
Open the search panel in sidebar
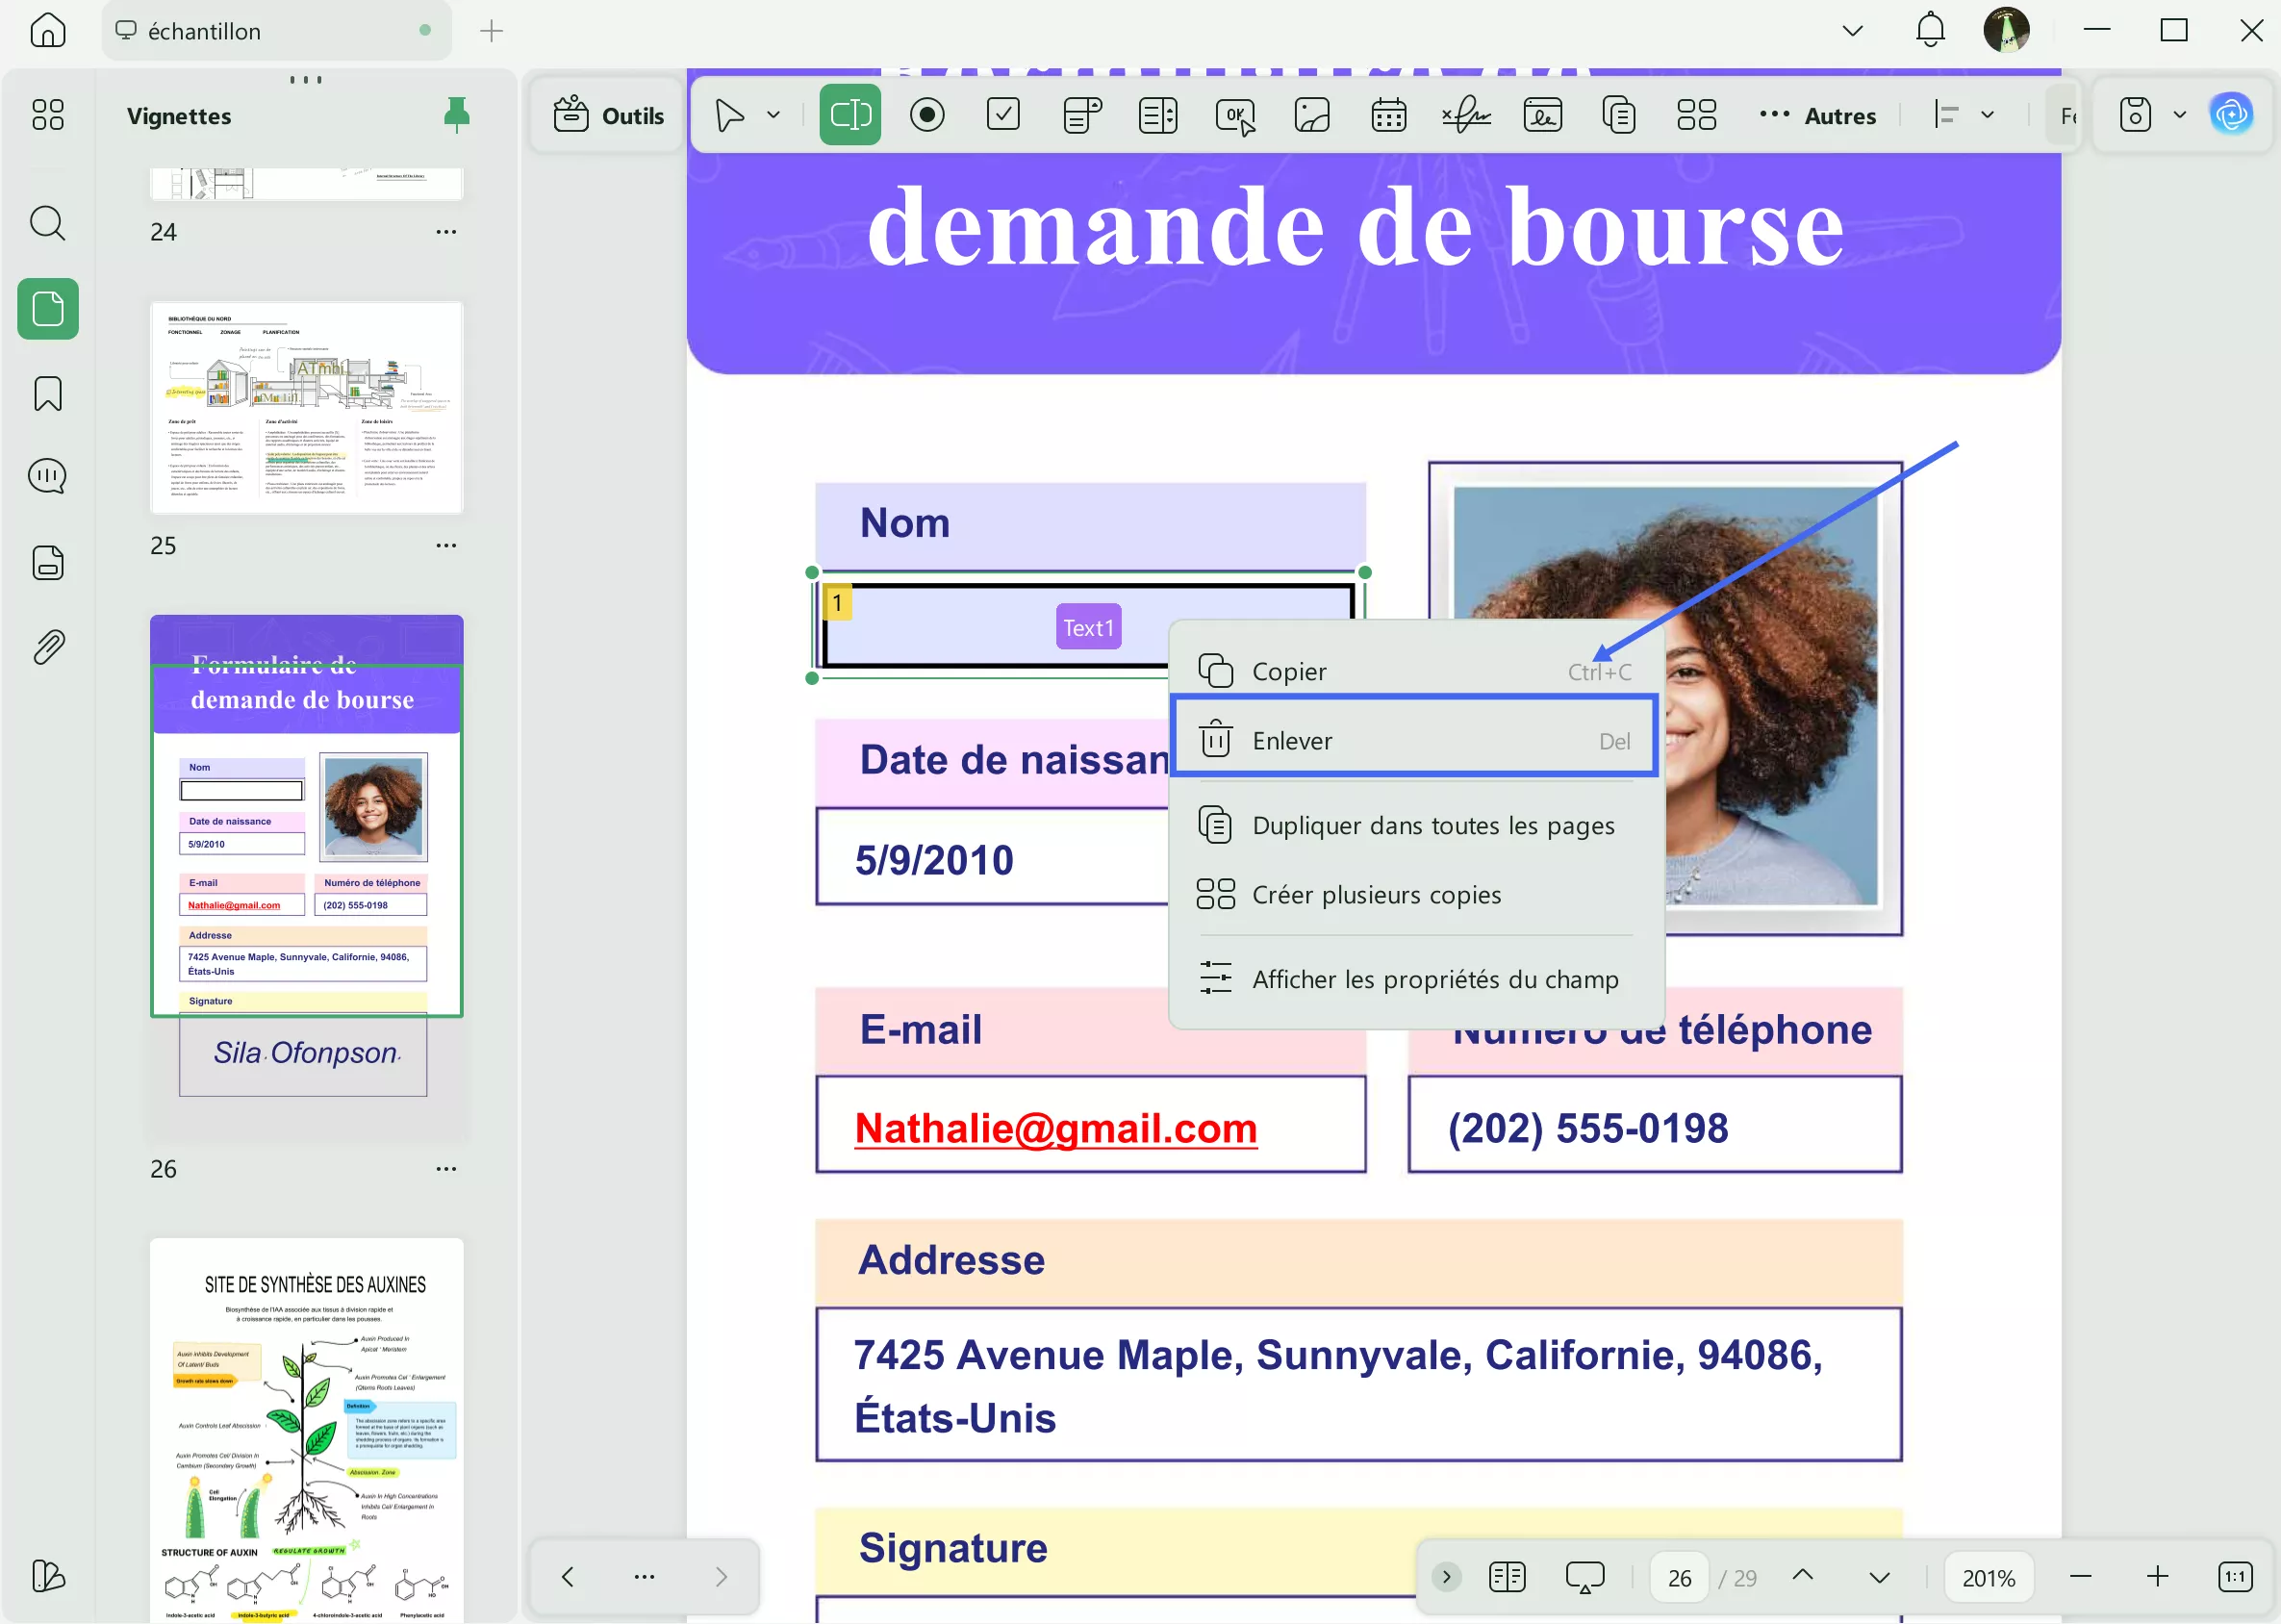tap(47, 223)
